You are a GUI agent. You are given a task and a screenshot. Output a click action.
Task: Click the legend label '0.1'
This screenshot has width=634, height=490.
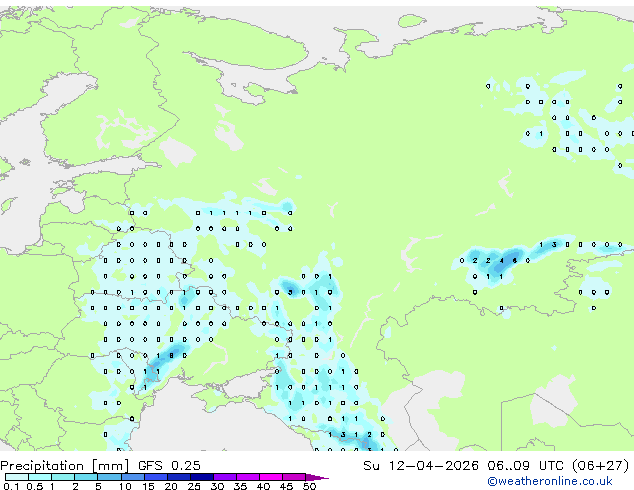coord(11,486)
